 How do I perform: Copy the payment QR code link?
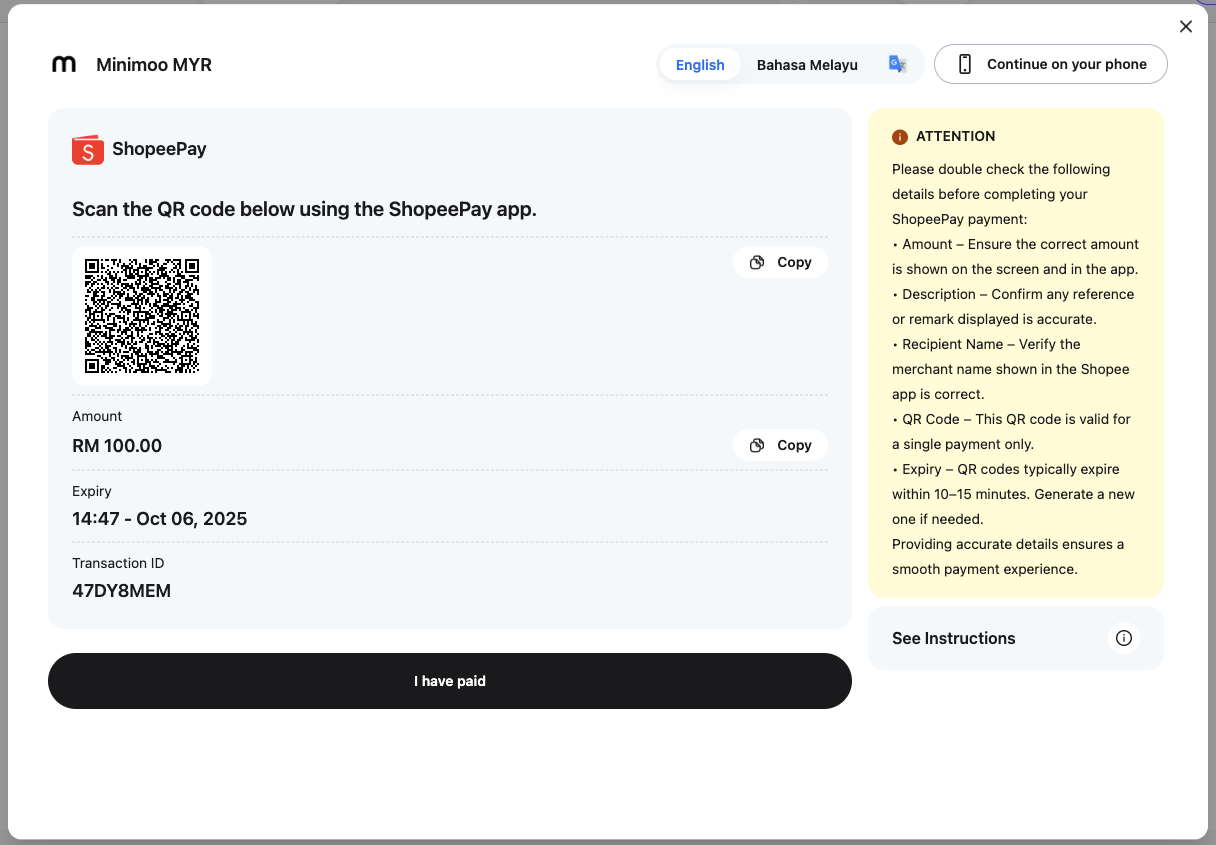tap(780, 261)
